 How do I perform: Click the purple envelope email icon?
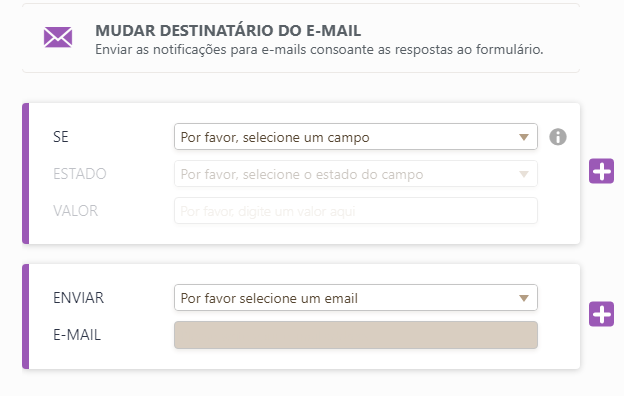pos(58,37)
